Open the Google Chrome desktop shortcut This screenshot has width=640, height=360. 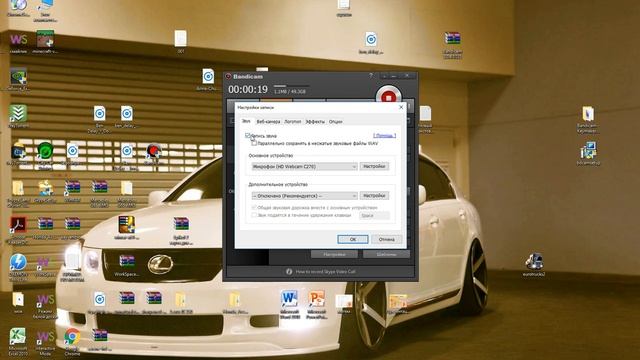pyautogui.click(x=72, y=342)
